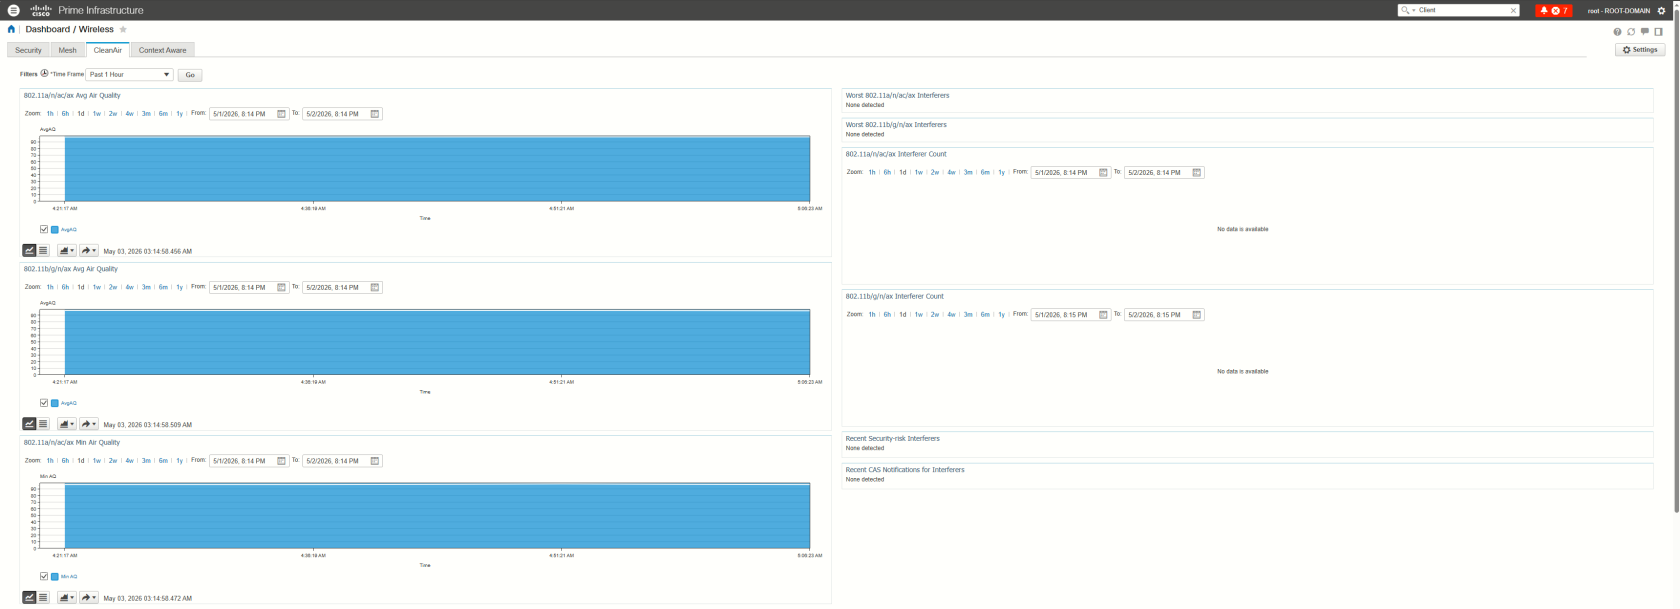Click AvgAQ legend swatch in 802.11b/g/n/ax chart
Viewport: 1680px width, 609px height.
point(55,403)
